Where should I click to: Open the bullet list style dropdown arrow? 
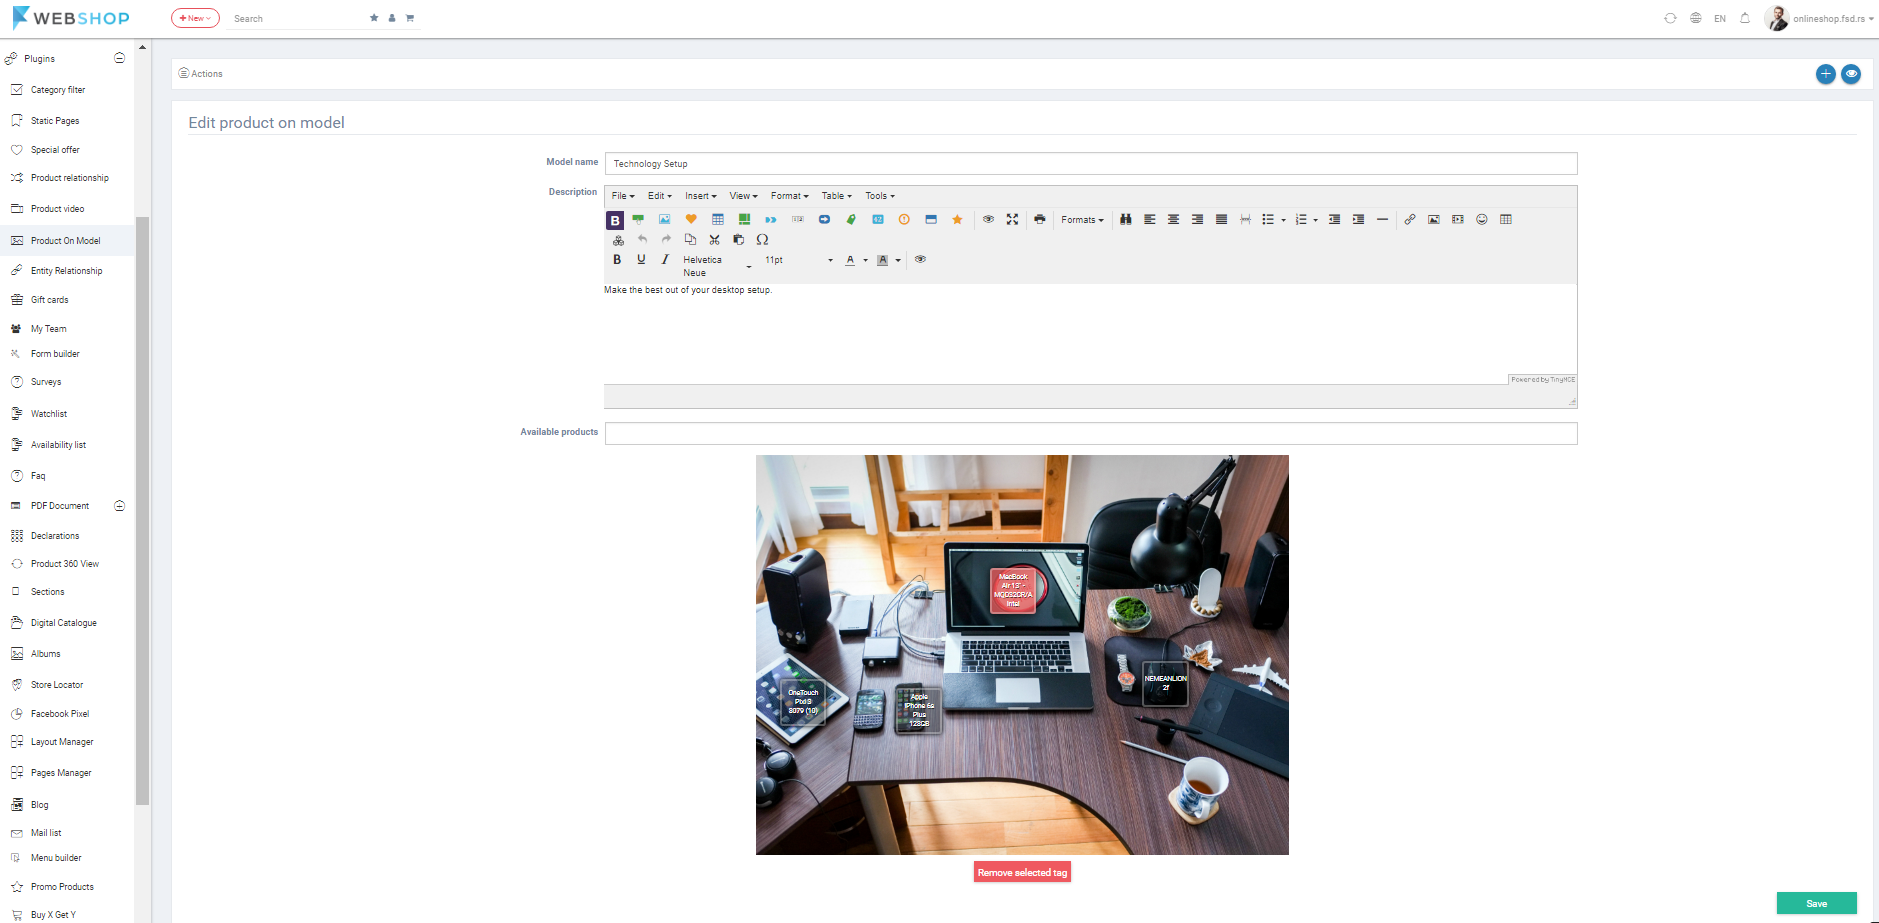point(1283,220)
